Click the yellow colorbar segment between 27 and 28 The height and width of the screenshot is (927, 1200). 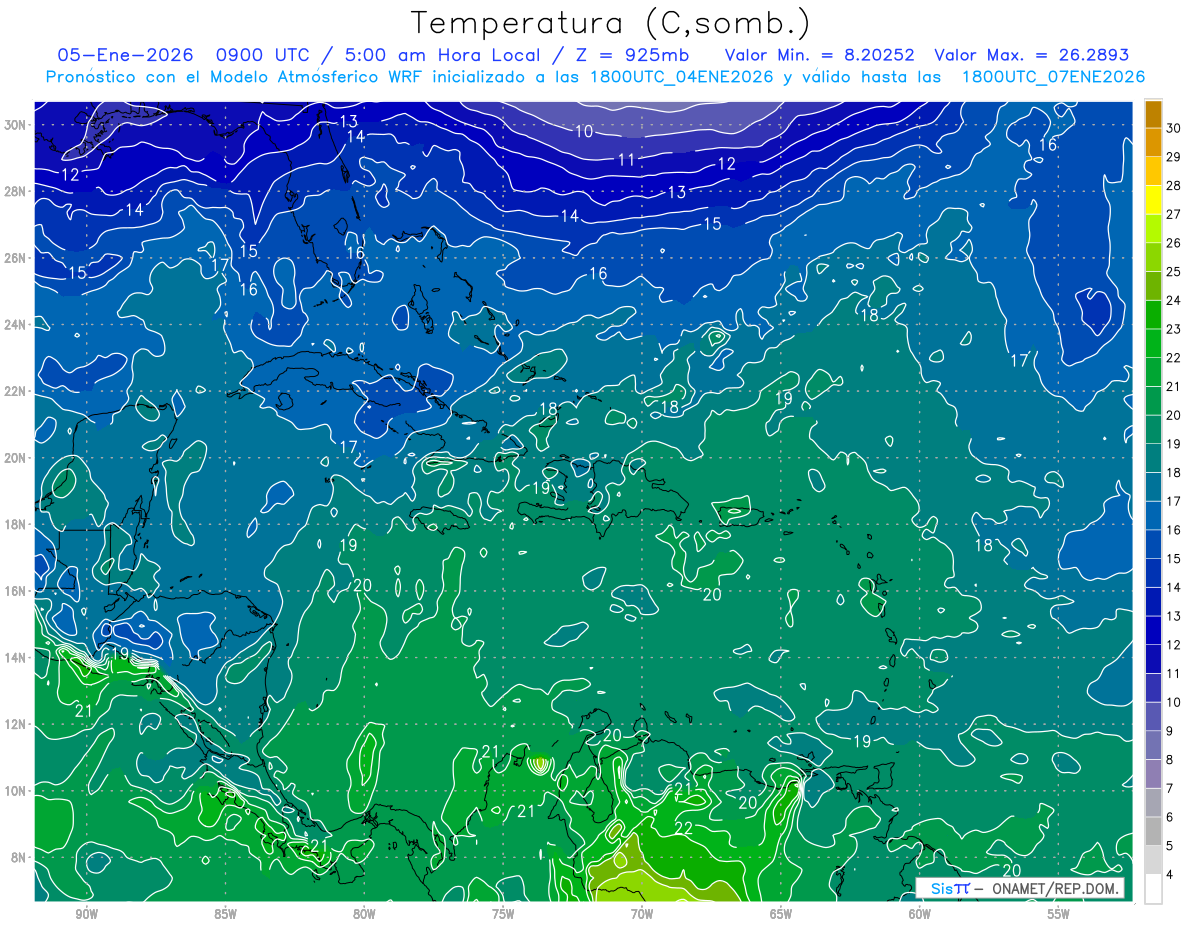[x=1153, y=200]
